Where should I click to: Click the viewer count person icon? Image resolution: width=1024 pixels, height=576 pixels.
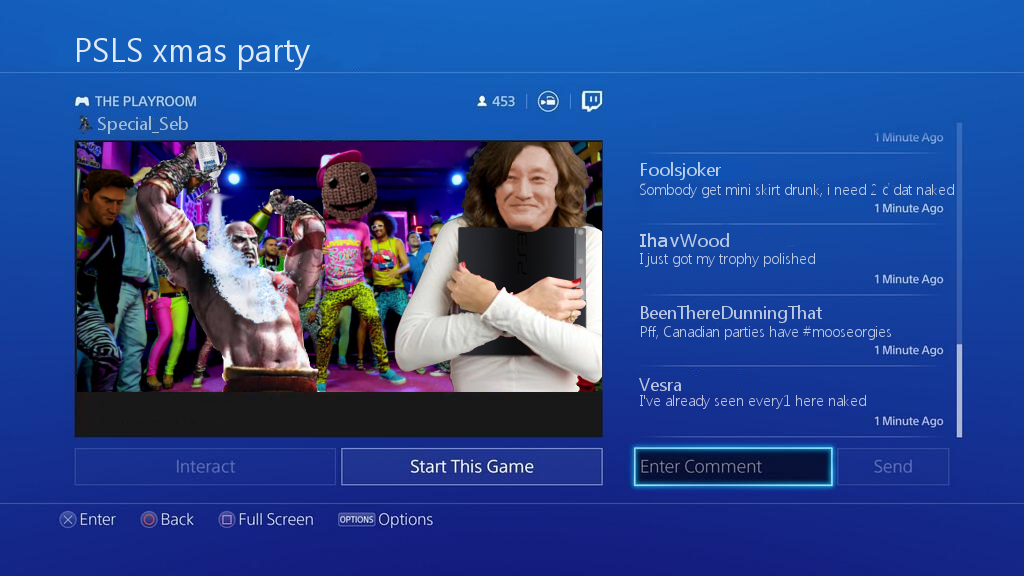pos(482,101)
